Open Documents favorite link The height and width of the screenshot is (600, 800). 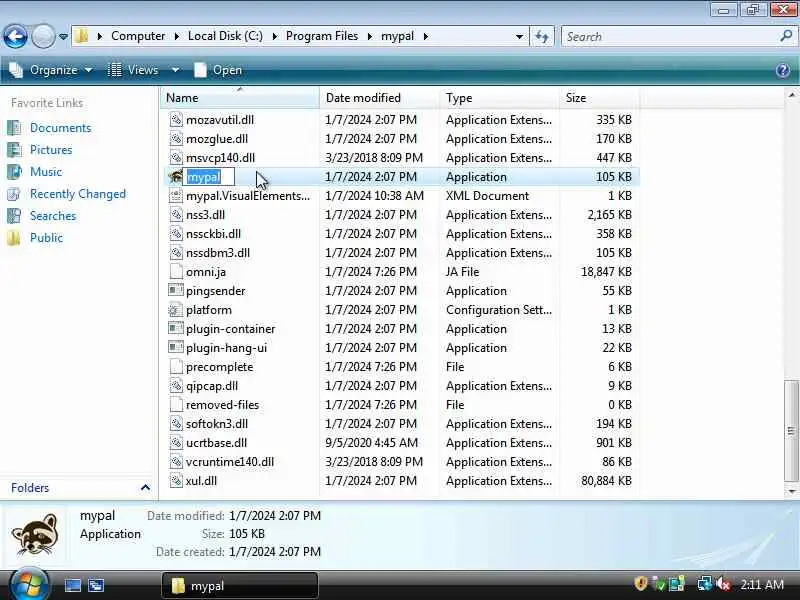click(60, 128)
